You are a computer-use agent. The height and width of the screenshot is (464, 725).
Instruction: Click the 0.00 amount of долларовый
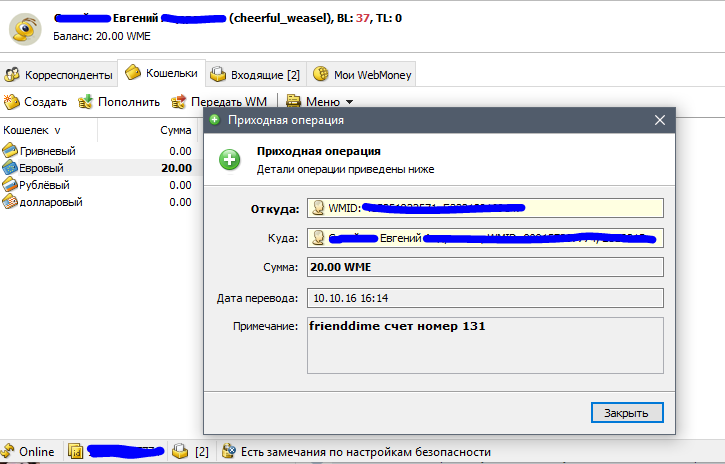180,202
